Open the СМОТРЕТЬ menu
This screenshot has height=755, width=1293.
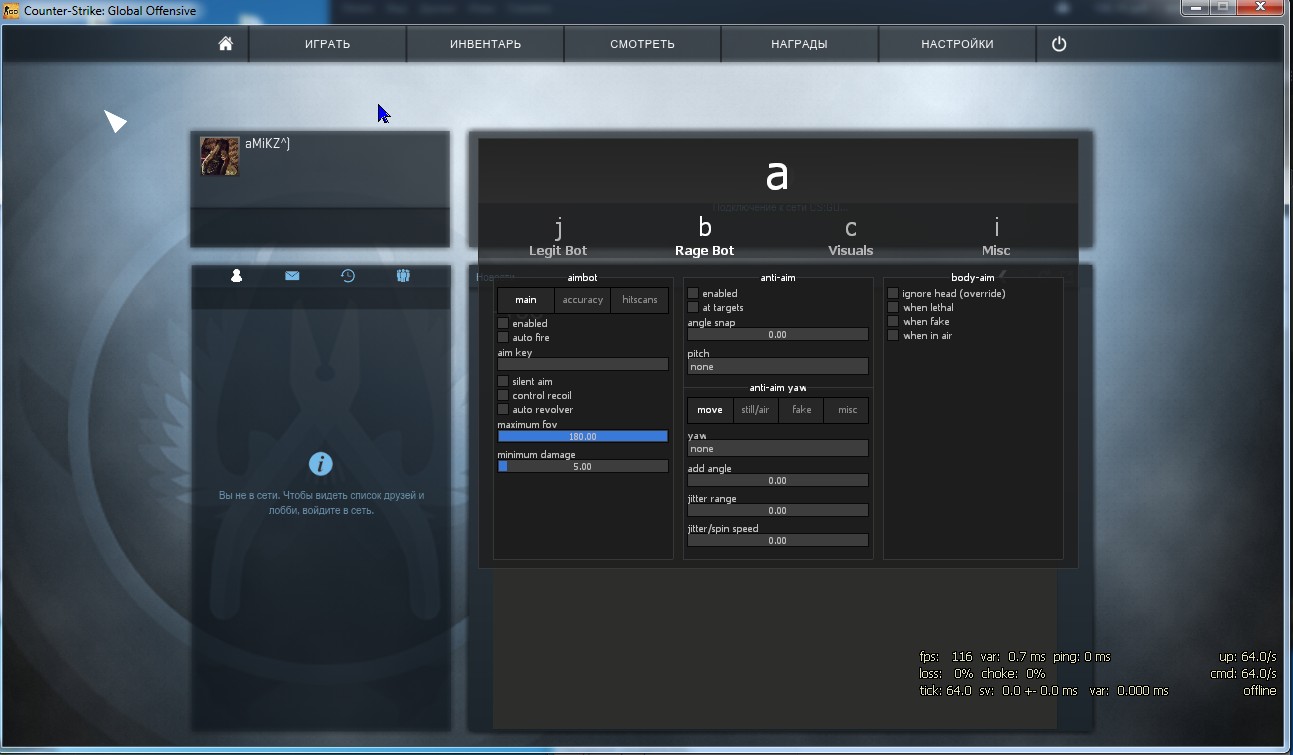[642, 44]
